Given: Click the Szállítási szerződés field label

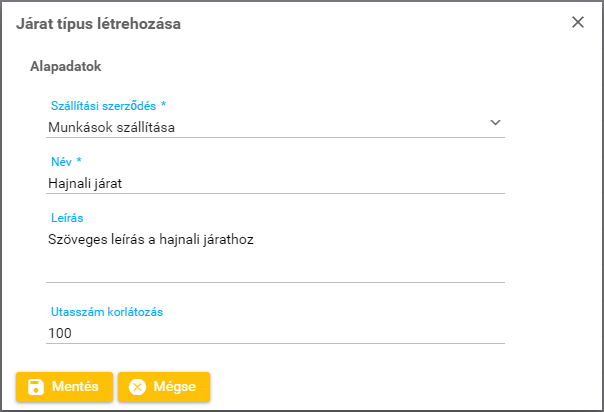Looking at the screenshot, I should click(104, 105).
